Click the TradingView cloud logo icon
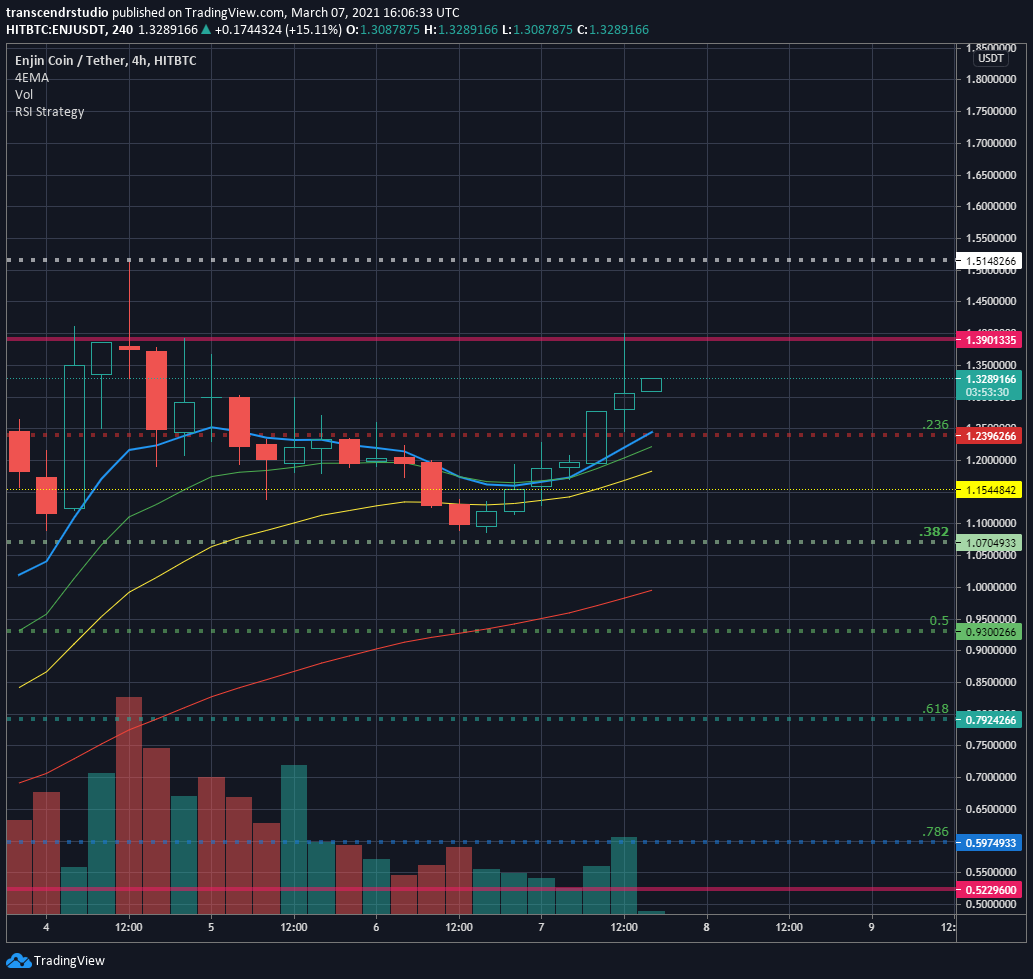Viewport: 1033px width, 979px height. point(18,961)
